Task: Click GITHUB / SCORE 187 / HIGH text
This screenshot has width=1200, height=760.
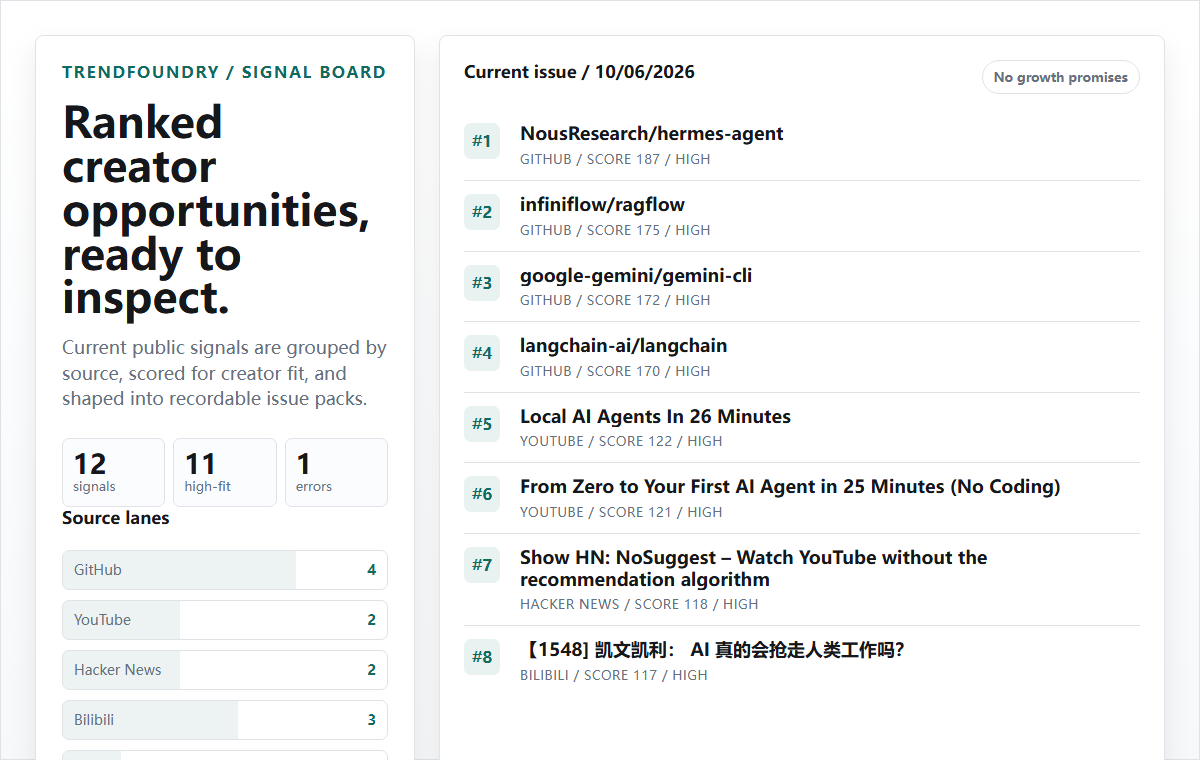Action: (x=615, y=159)
